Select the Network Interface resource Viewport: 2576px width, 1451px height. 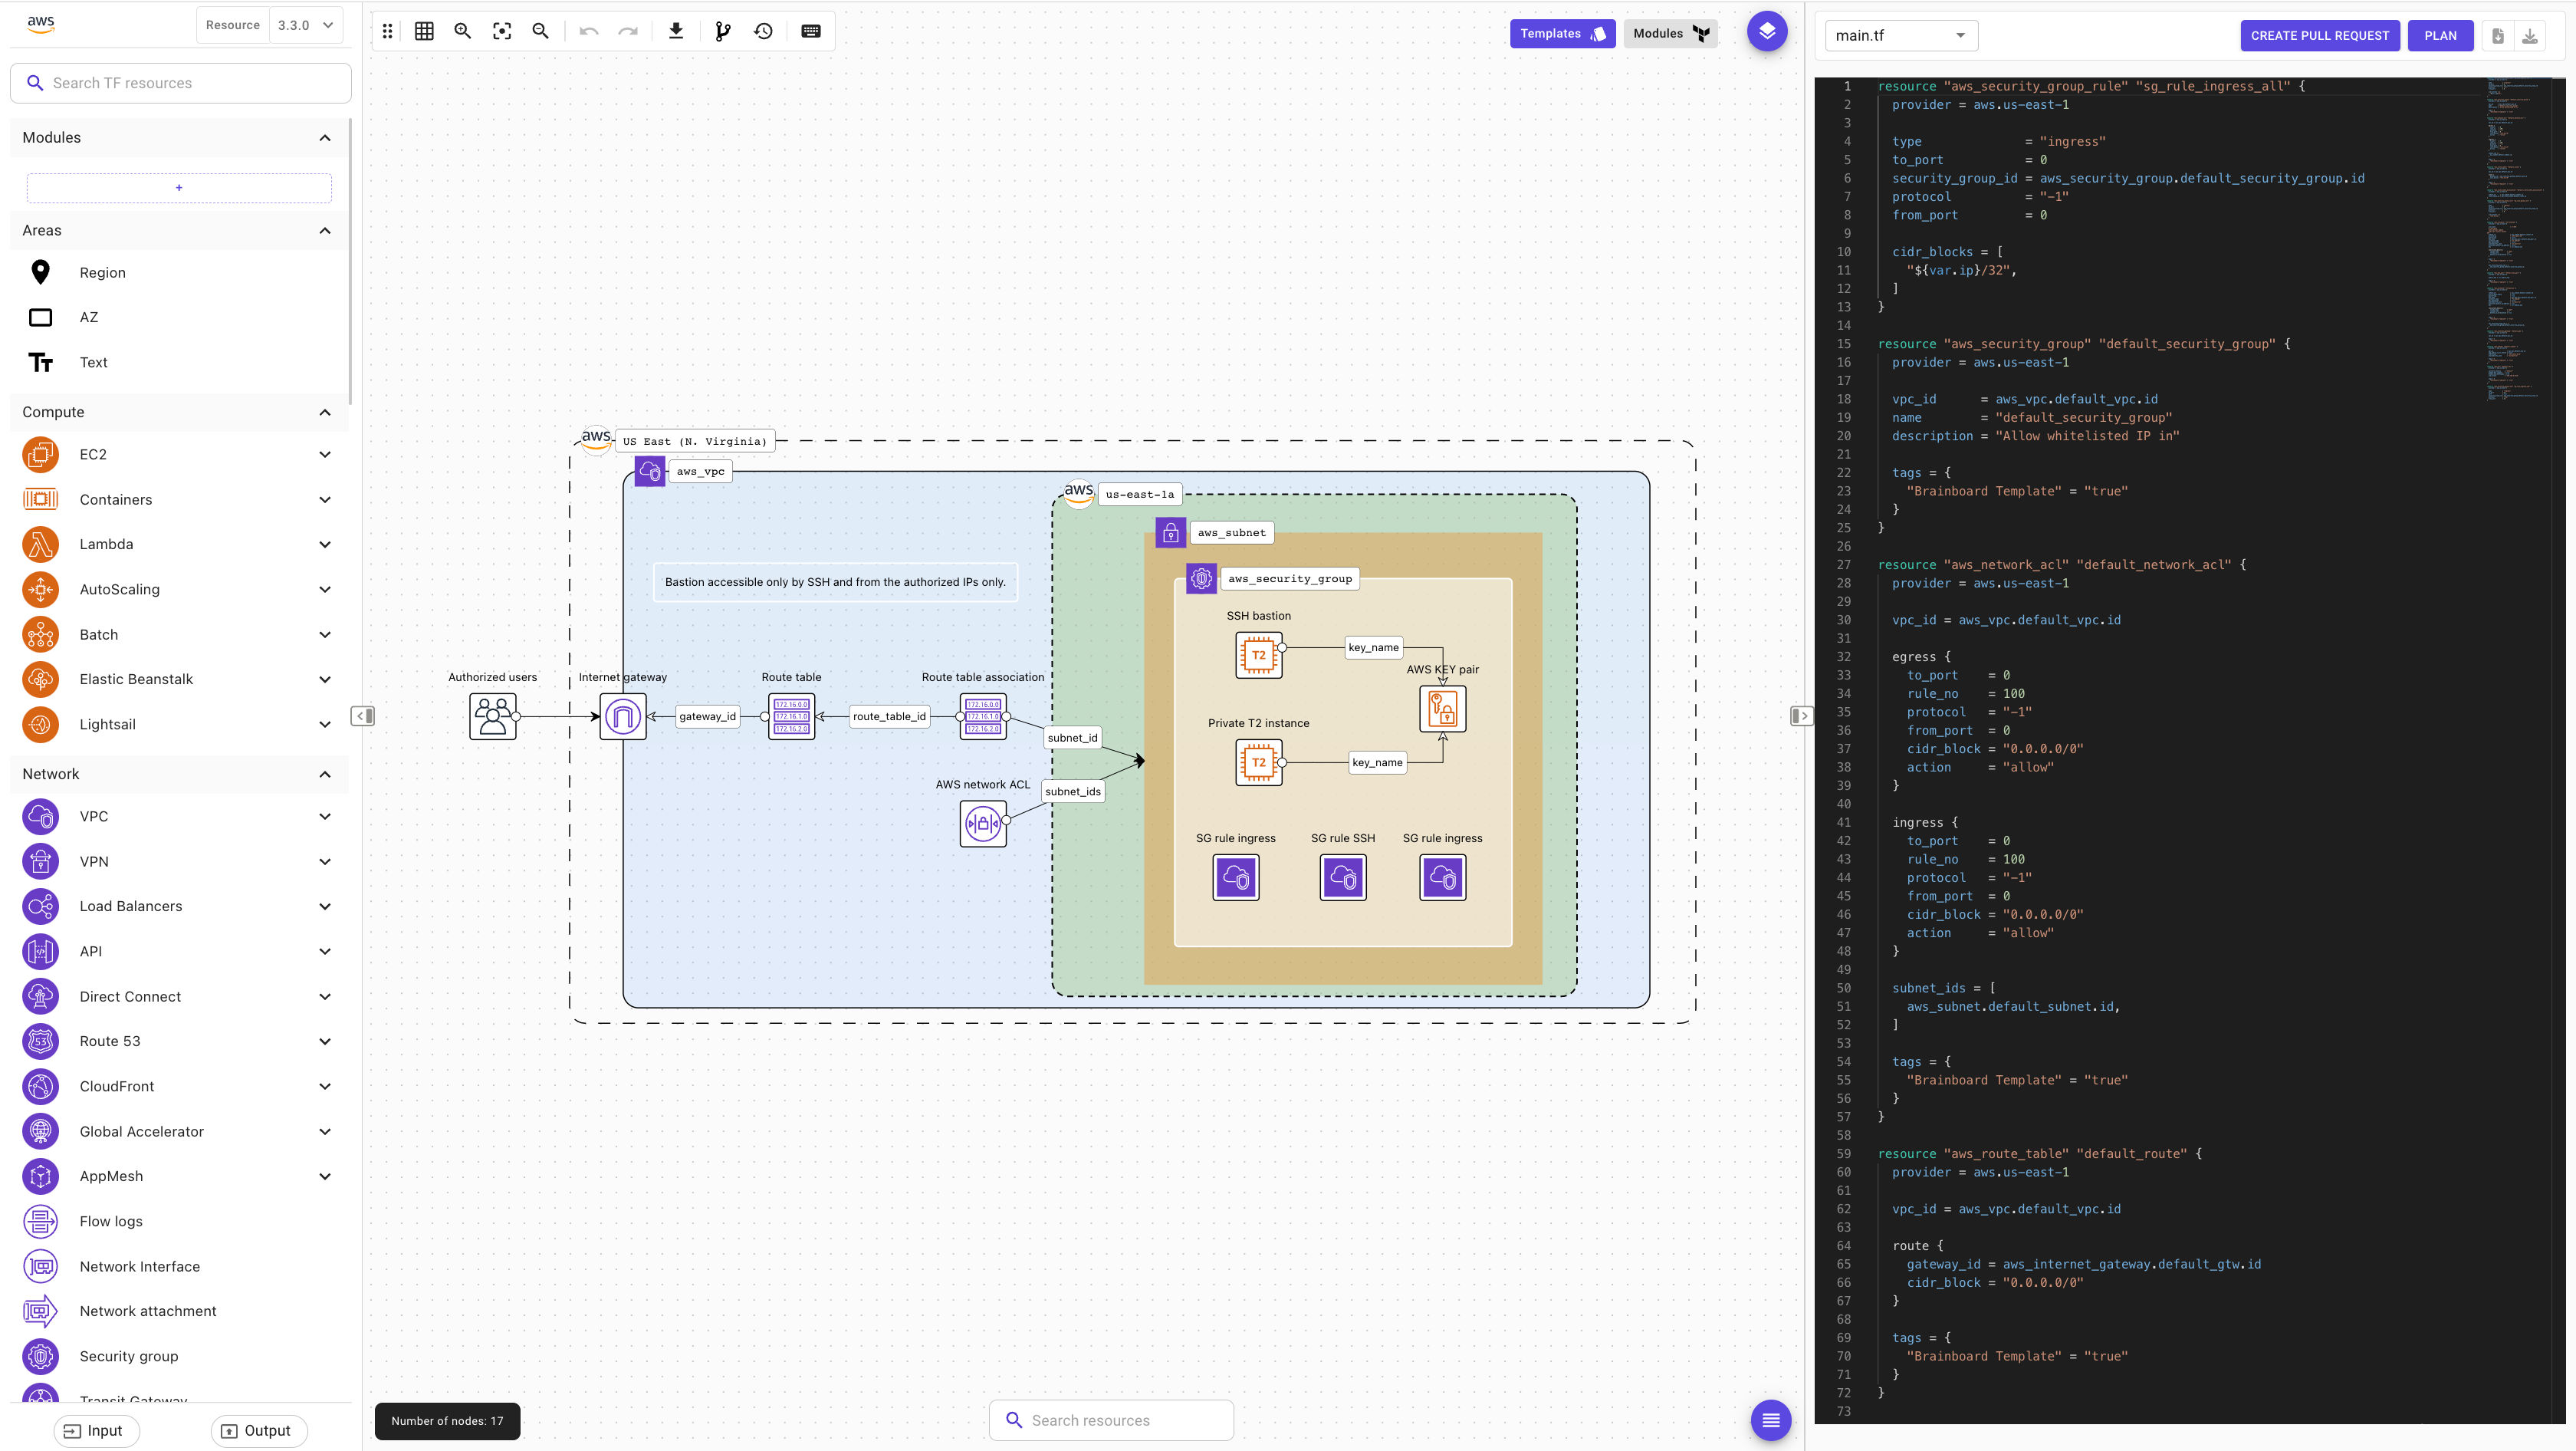(180, 1266)
